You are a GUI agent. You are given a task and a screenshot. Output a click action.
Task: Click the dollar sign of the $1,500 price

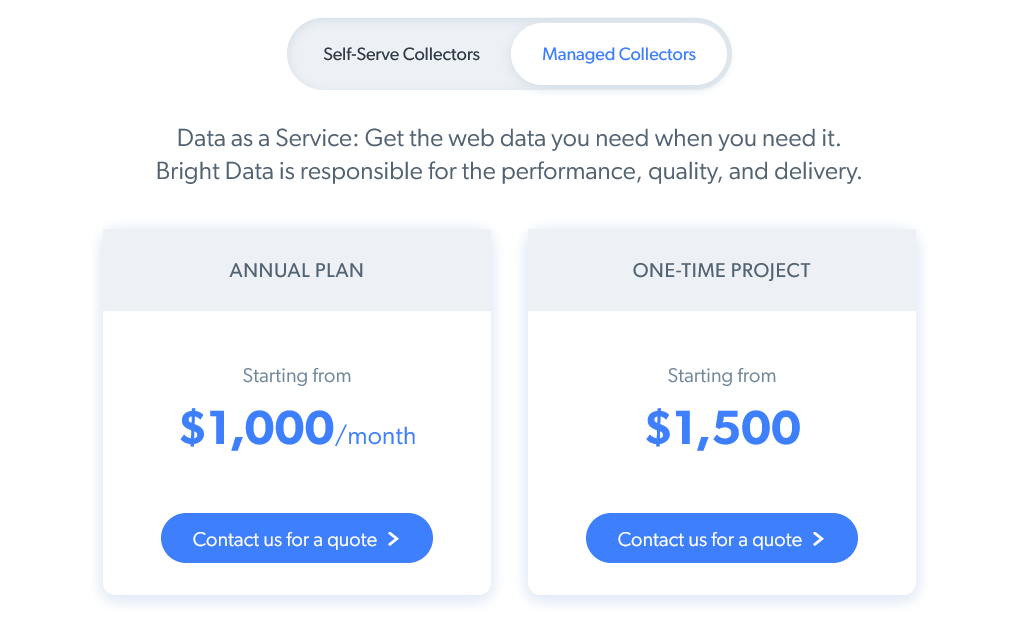(658, 427)
